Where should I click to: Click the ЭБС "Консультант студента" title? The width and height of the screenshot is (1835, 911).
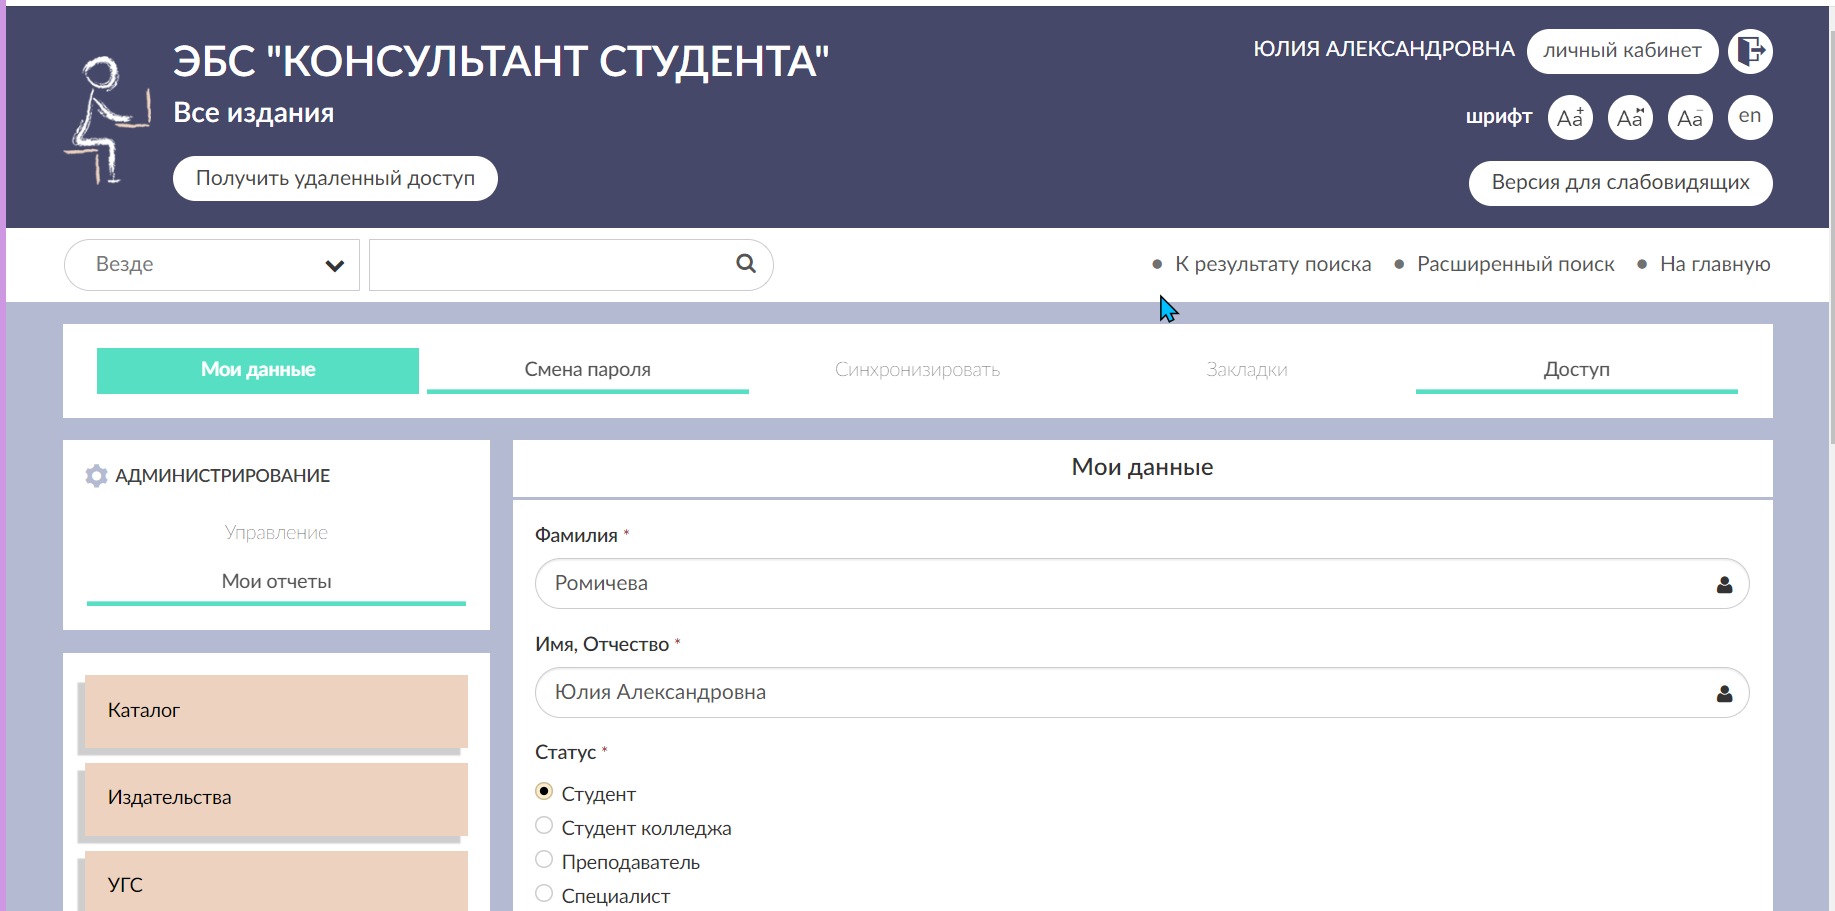pos(501,62)
